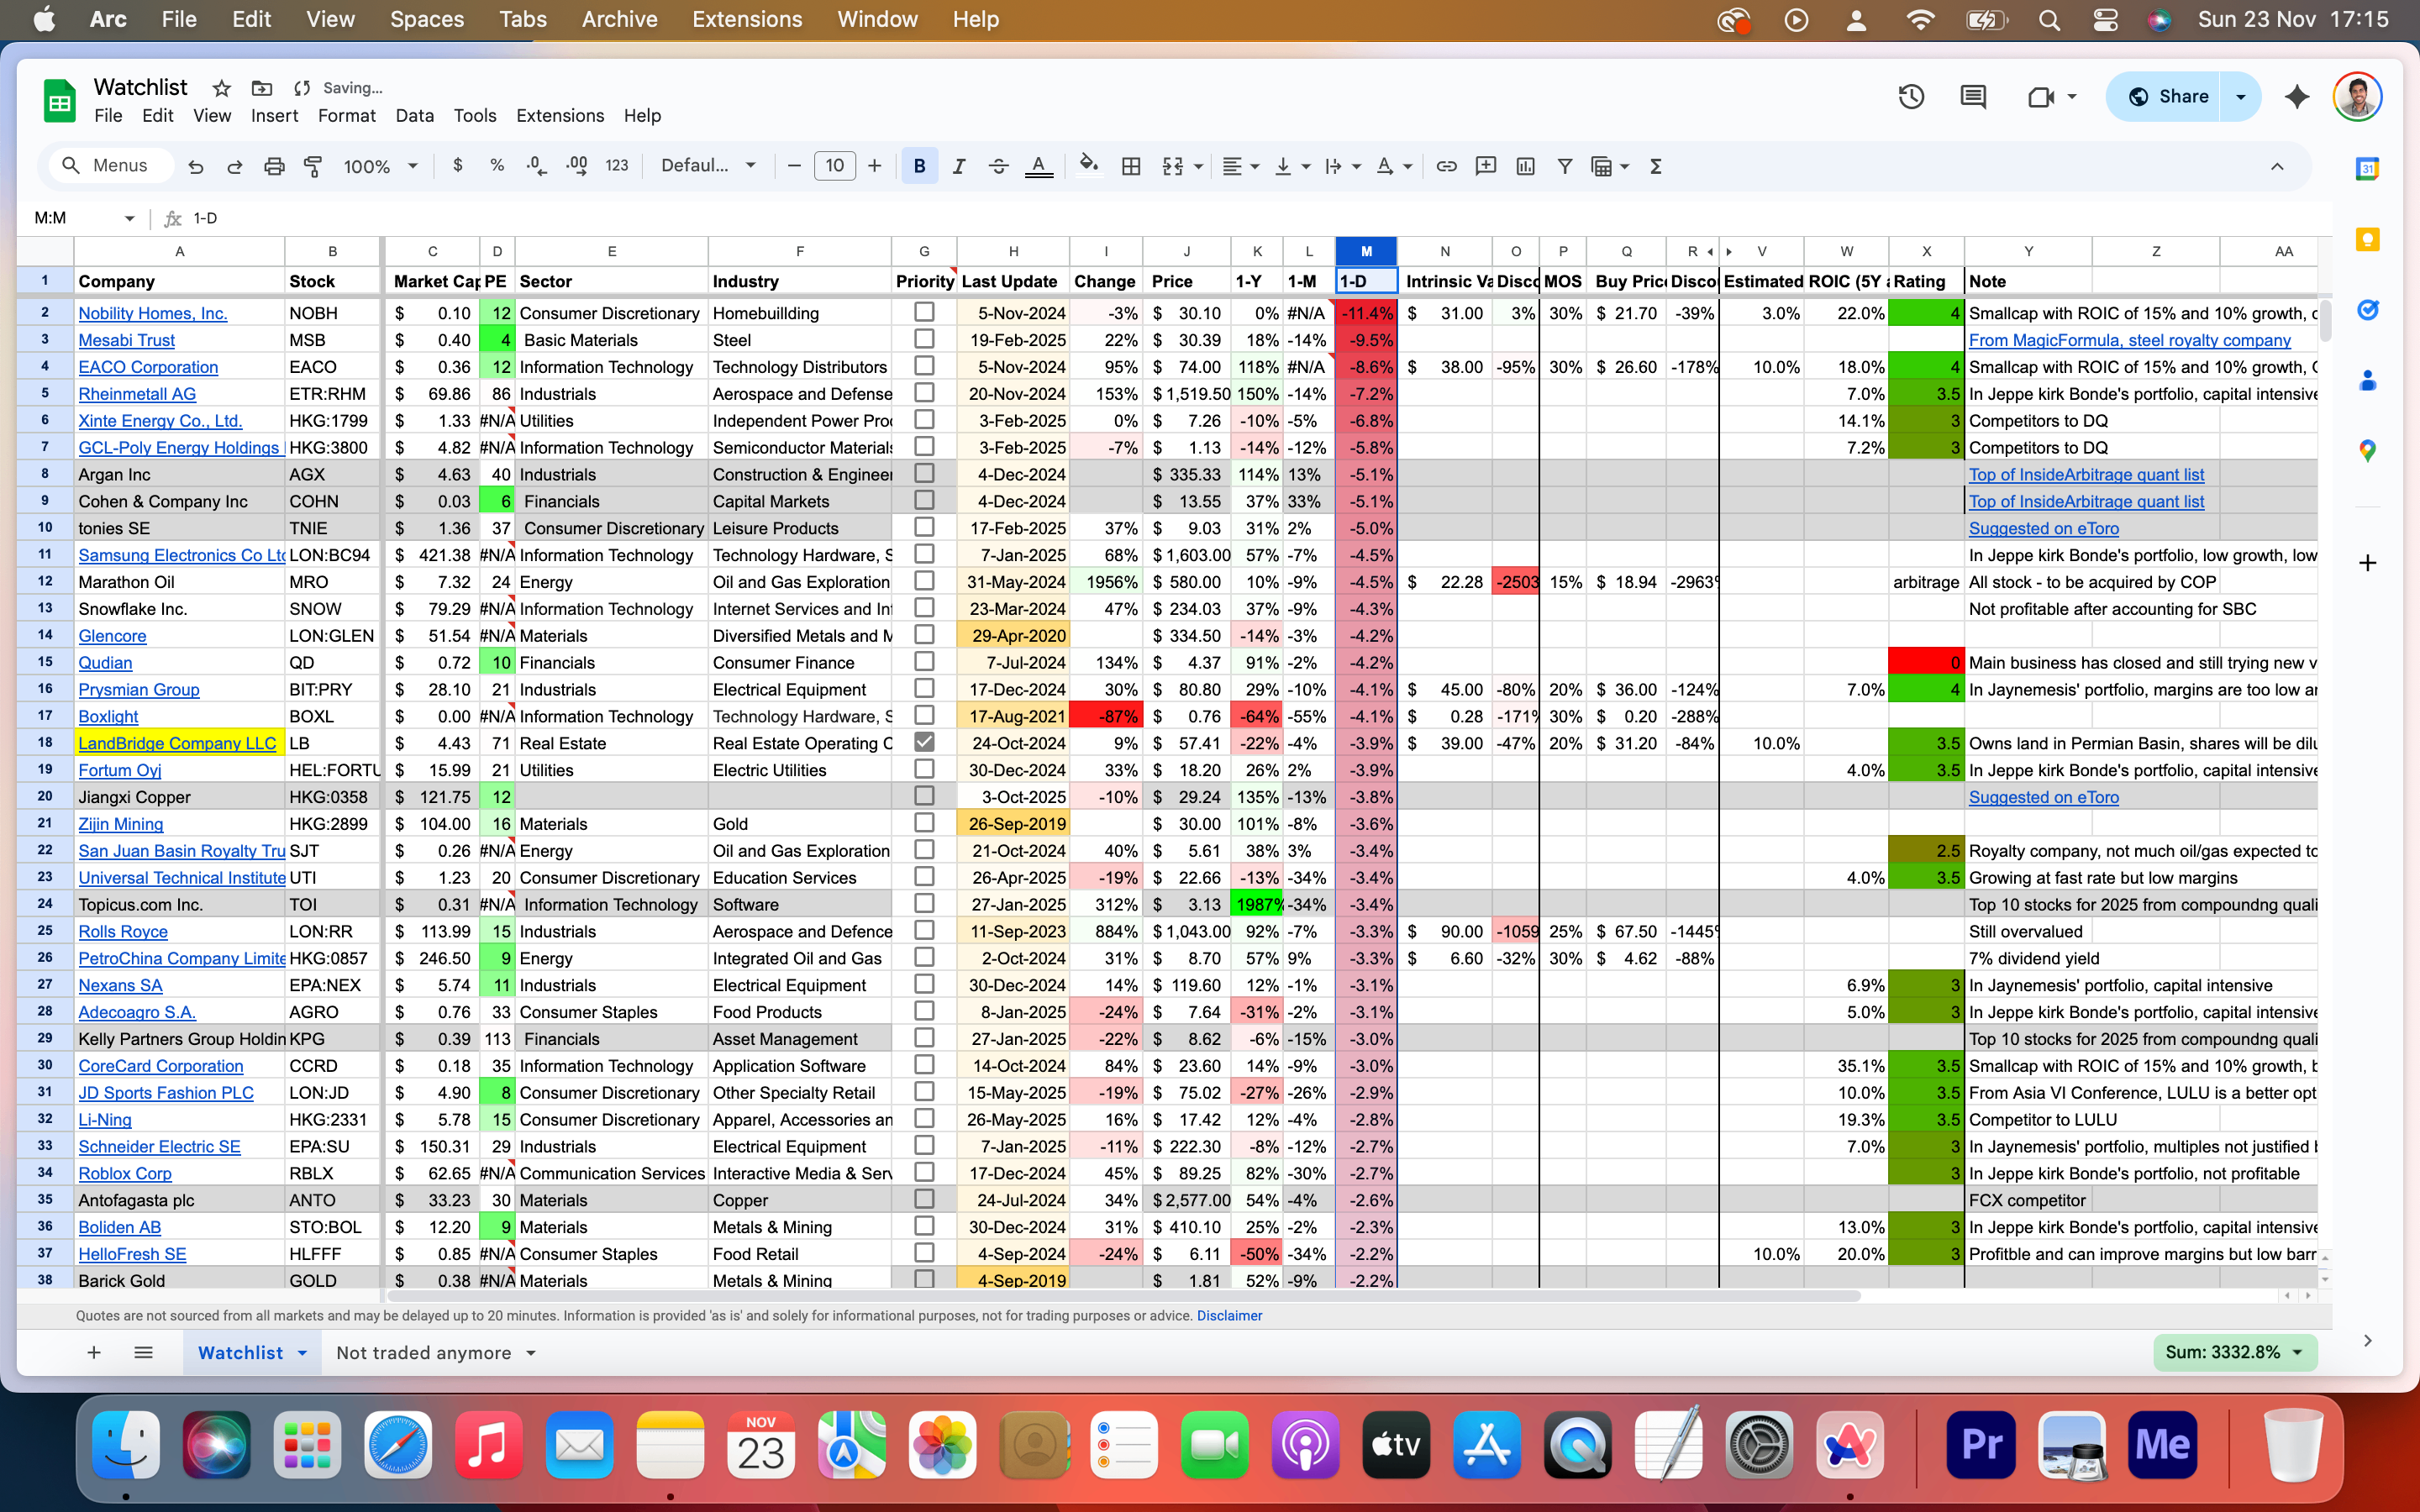Click the functions sigma icon

pyautogui.click(x=1656, y=166)
